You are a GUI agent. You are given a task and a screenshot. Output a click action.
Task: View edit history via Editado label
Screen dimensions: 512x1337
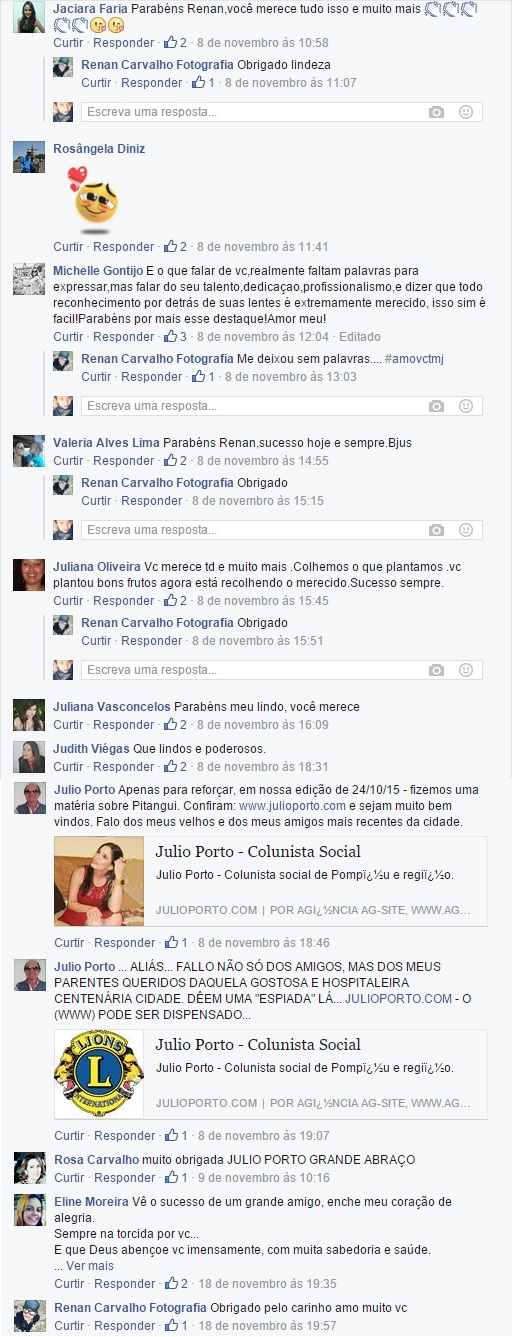[x=359, y=337]
